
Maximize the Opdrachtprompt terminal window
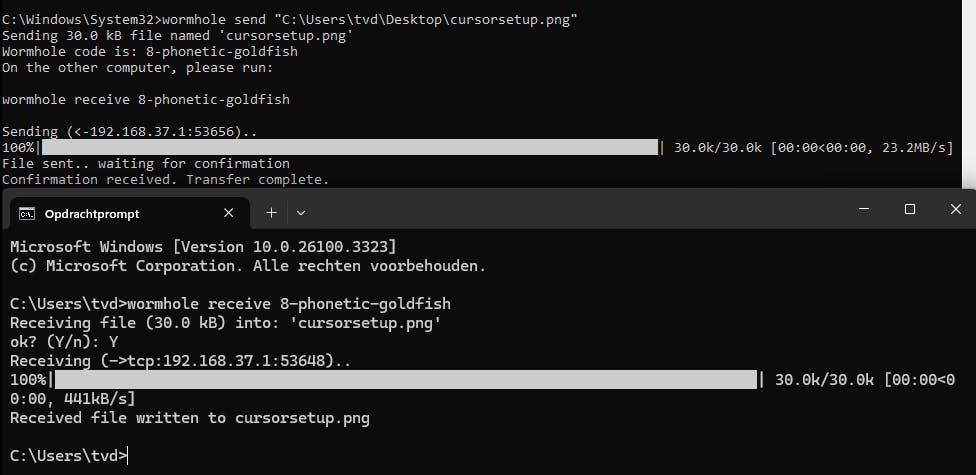point(910,209)
